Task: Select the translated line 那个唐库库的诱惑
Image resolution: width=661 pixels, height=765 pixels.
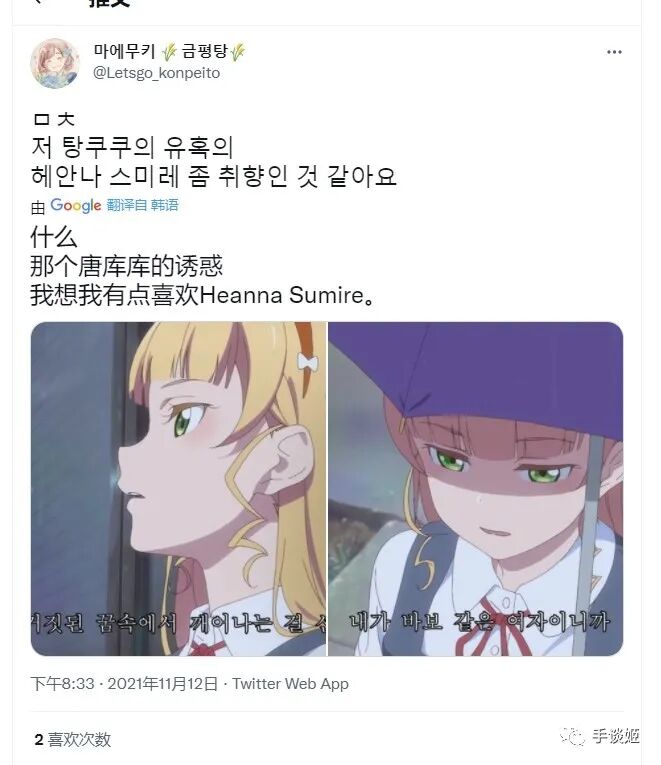Action: pyautogui.click(x=126, y=266)
